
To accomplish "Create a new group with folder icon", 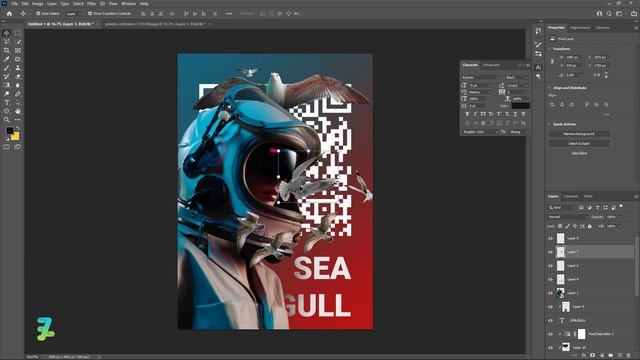I will pos(611,356).
